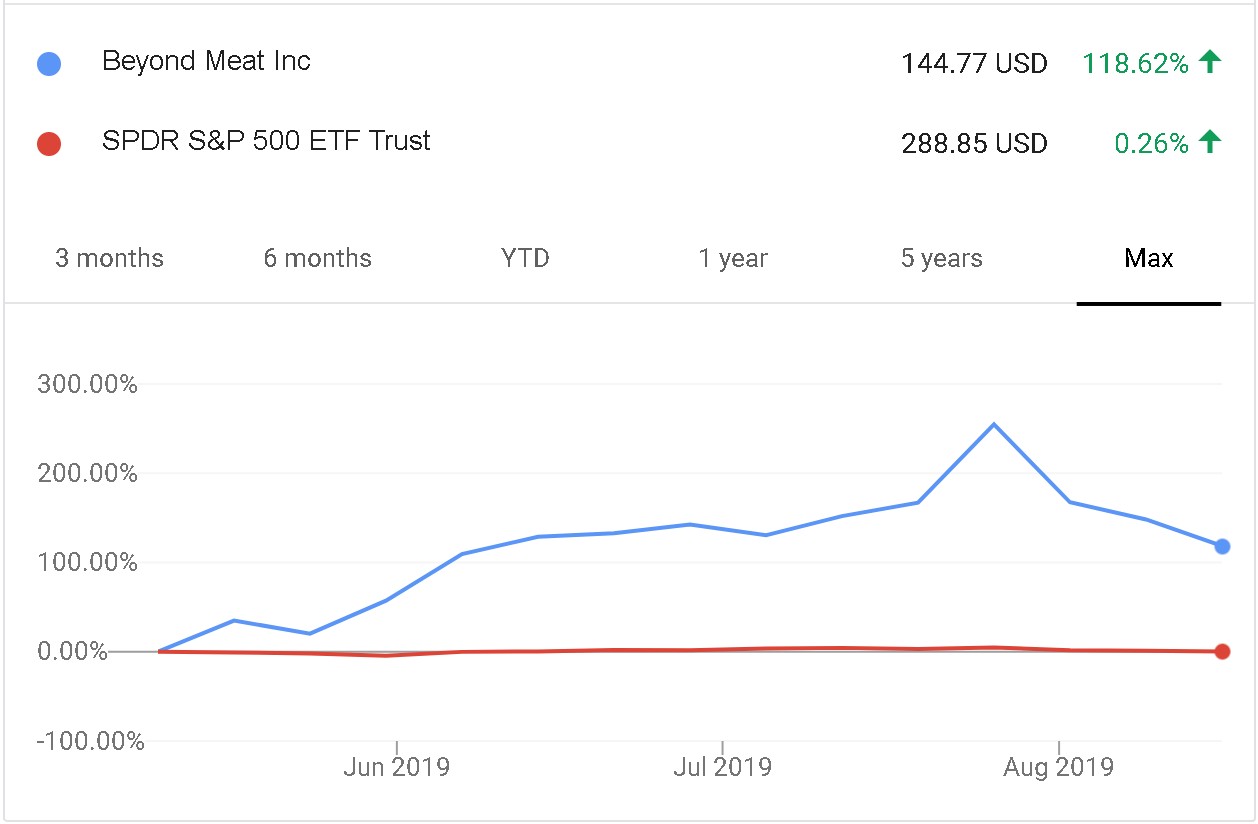1258x824 pixels.
Task: Click the Jul 2019 axis label
Action: click(x=722, y=768)
